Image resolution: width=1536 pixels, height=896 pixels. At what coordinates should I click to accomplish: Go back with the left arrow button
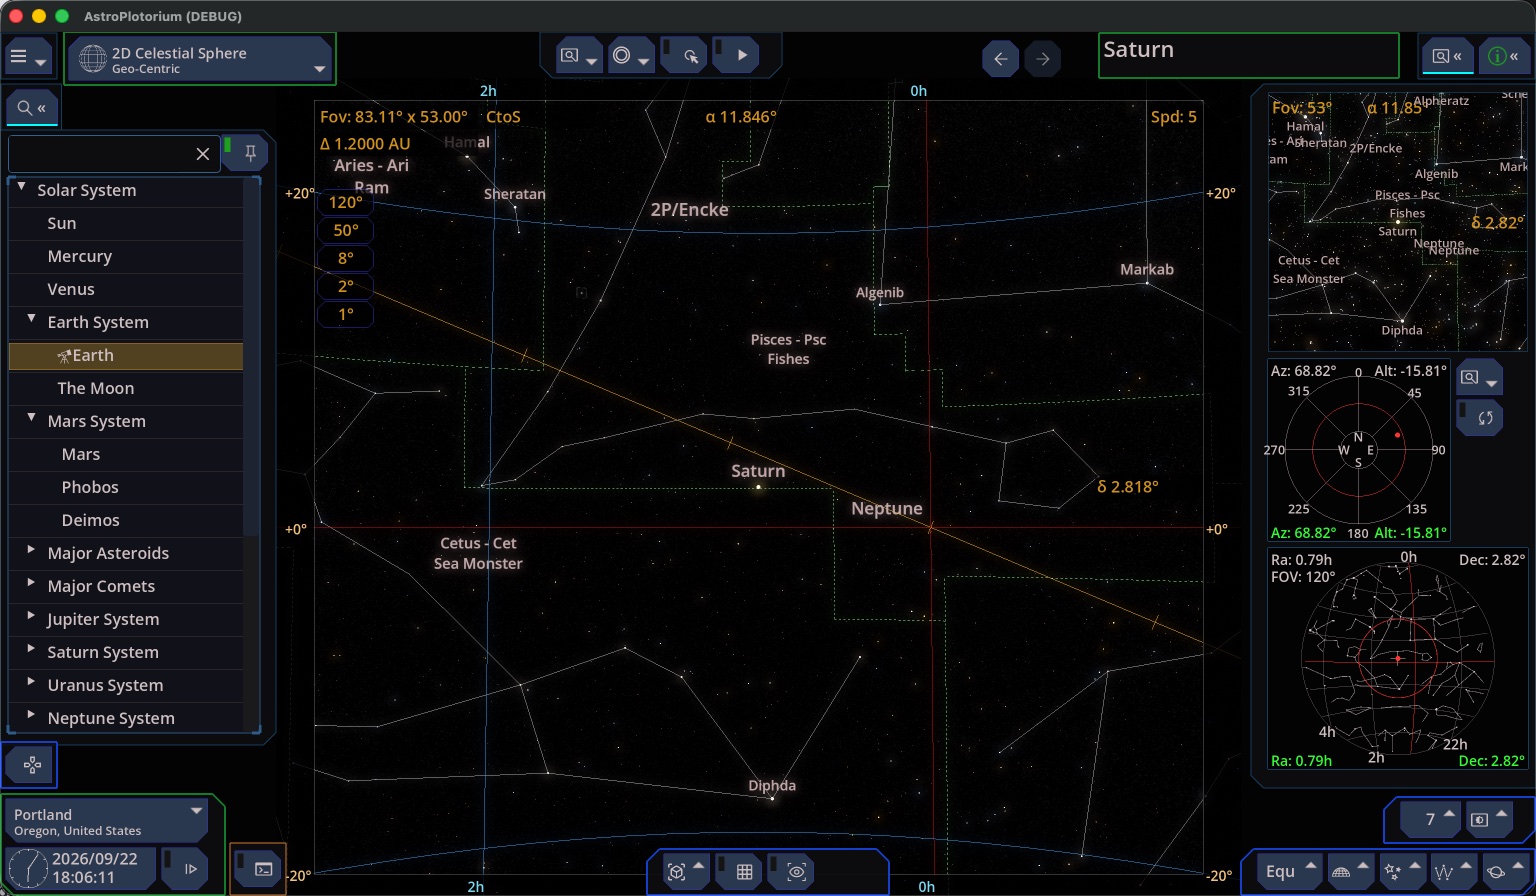(x=1001, y=59)
